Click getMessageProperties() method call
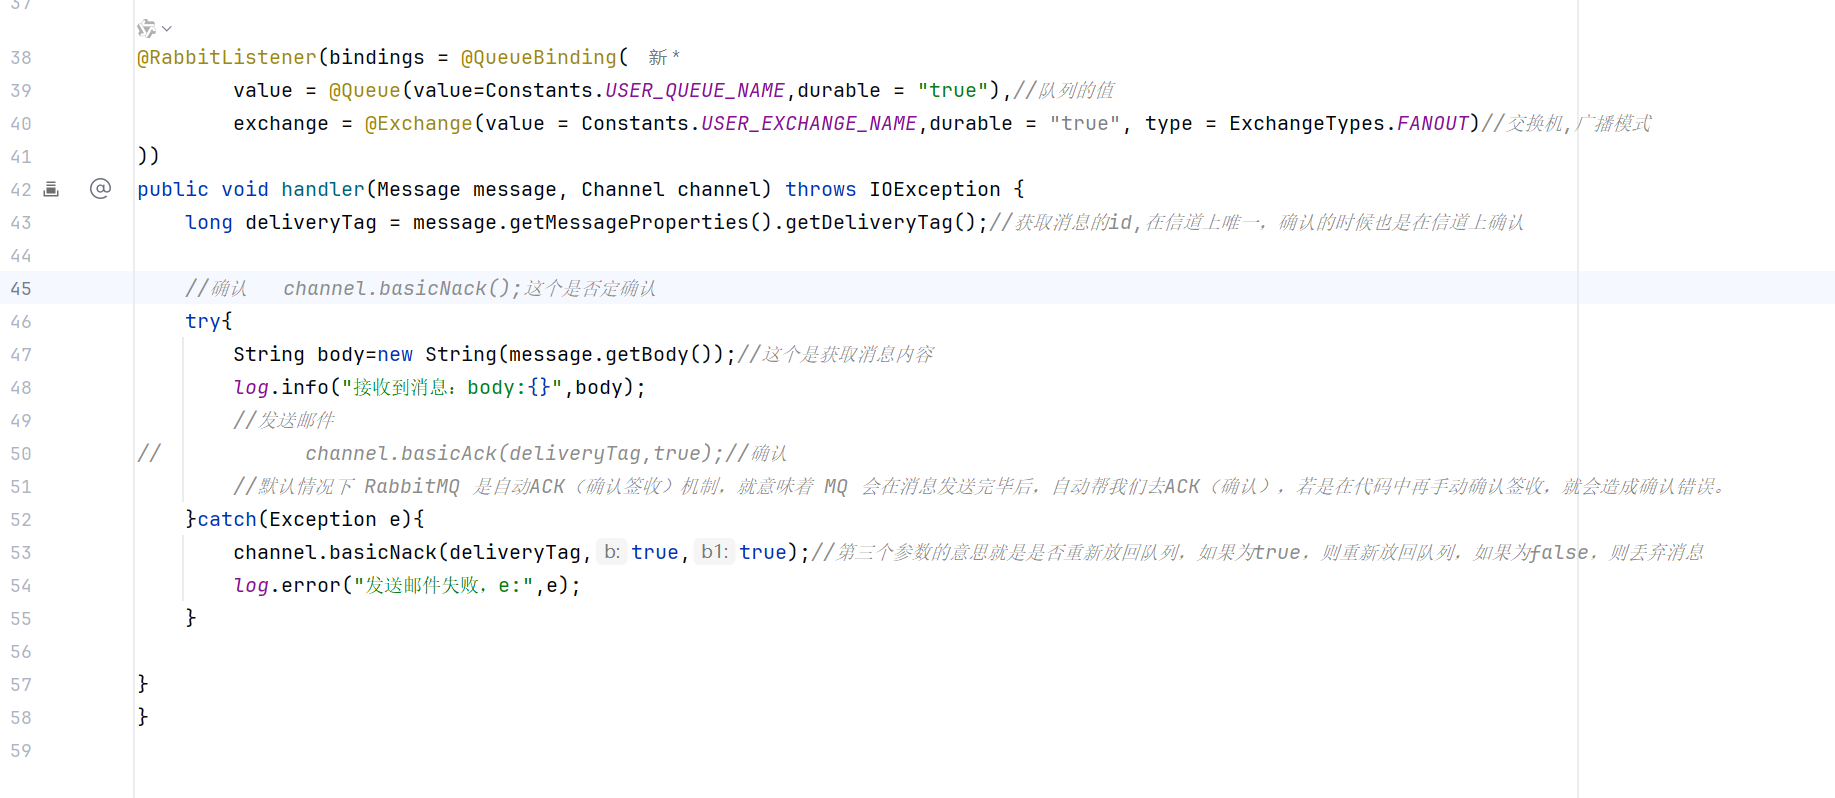 tap(641, 222)
